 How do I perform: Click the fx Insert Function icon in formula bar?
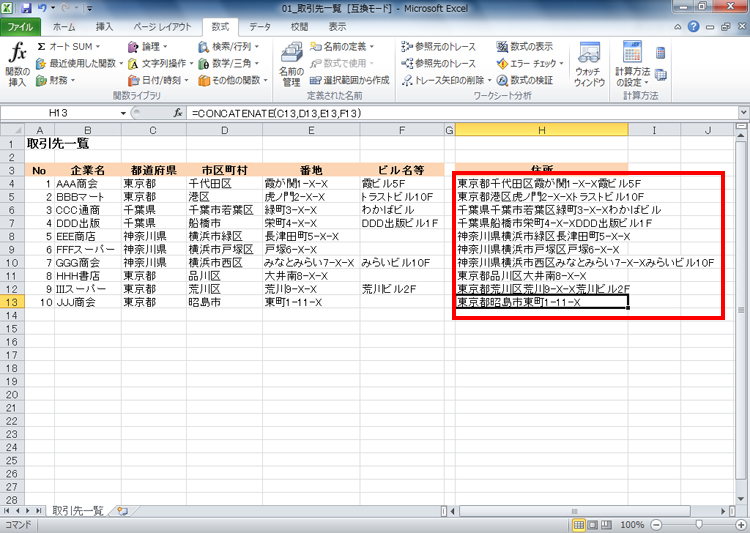178,113
